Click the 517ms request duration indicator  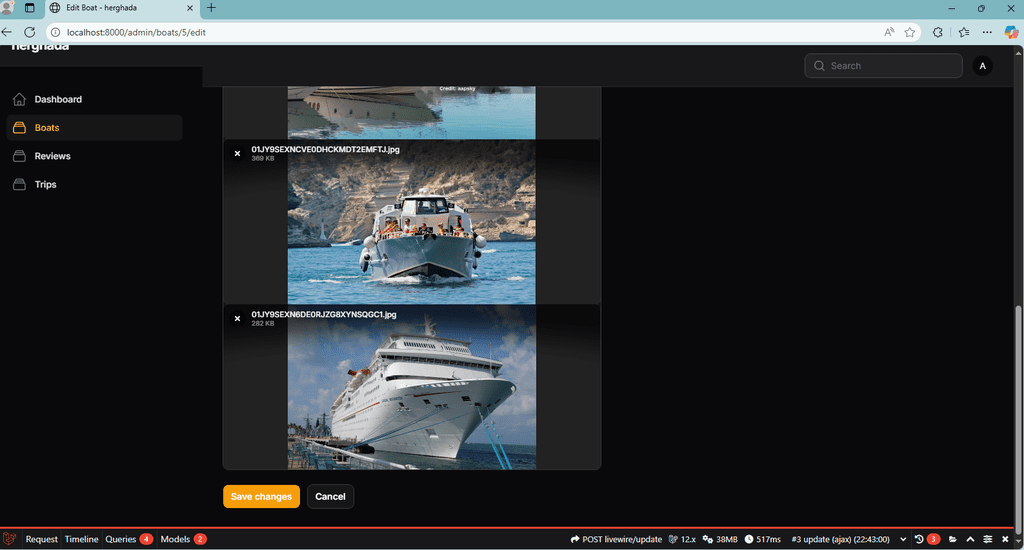(763, 540)
